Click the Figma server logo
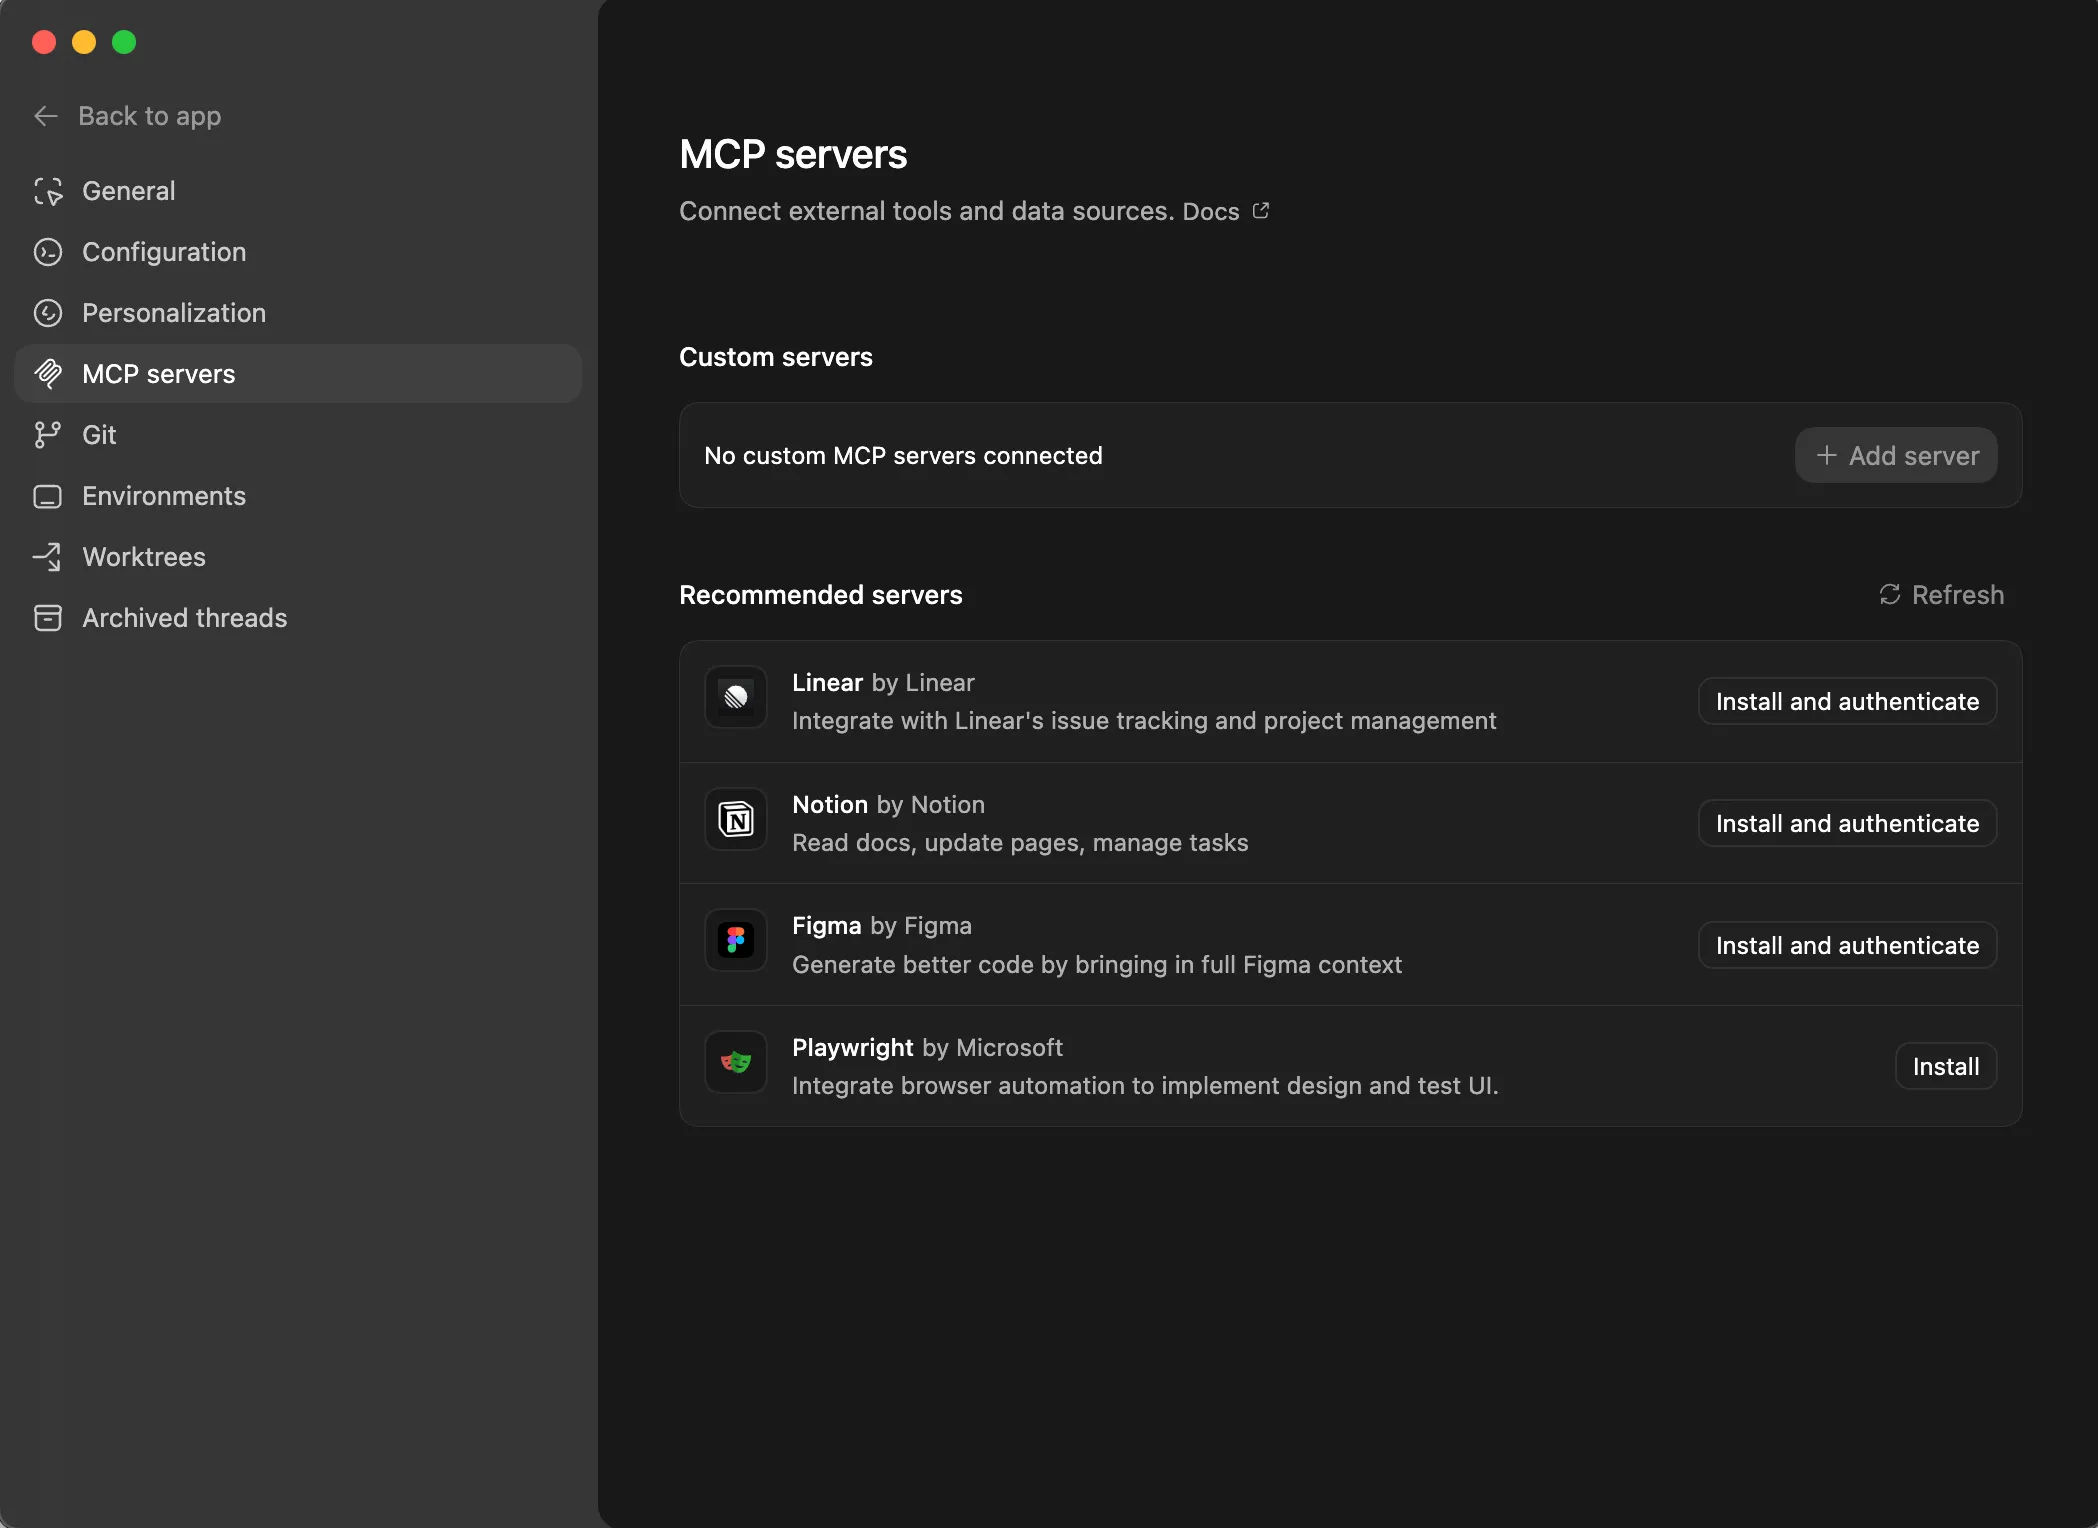Image resolution: width=2098 pixels, height=1528 pixels. tap(735, 941)
